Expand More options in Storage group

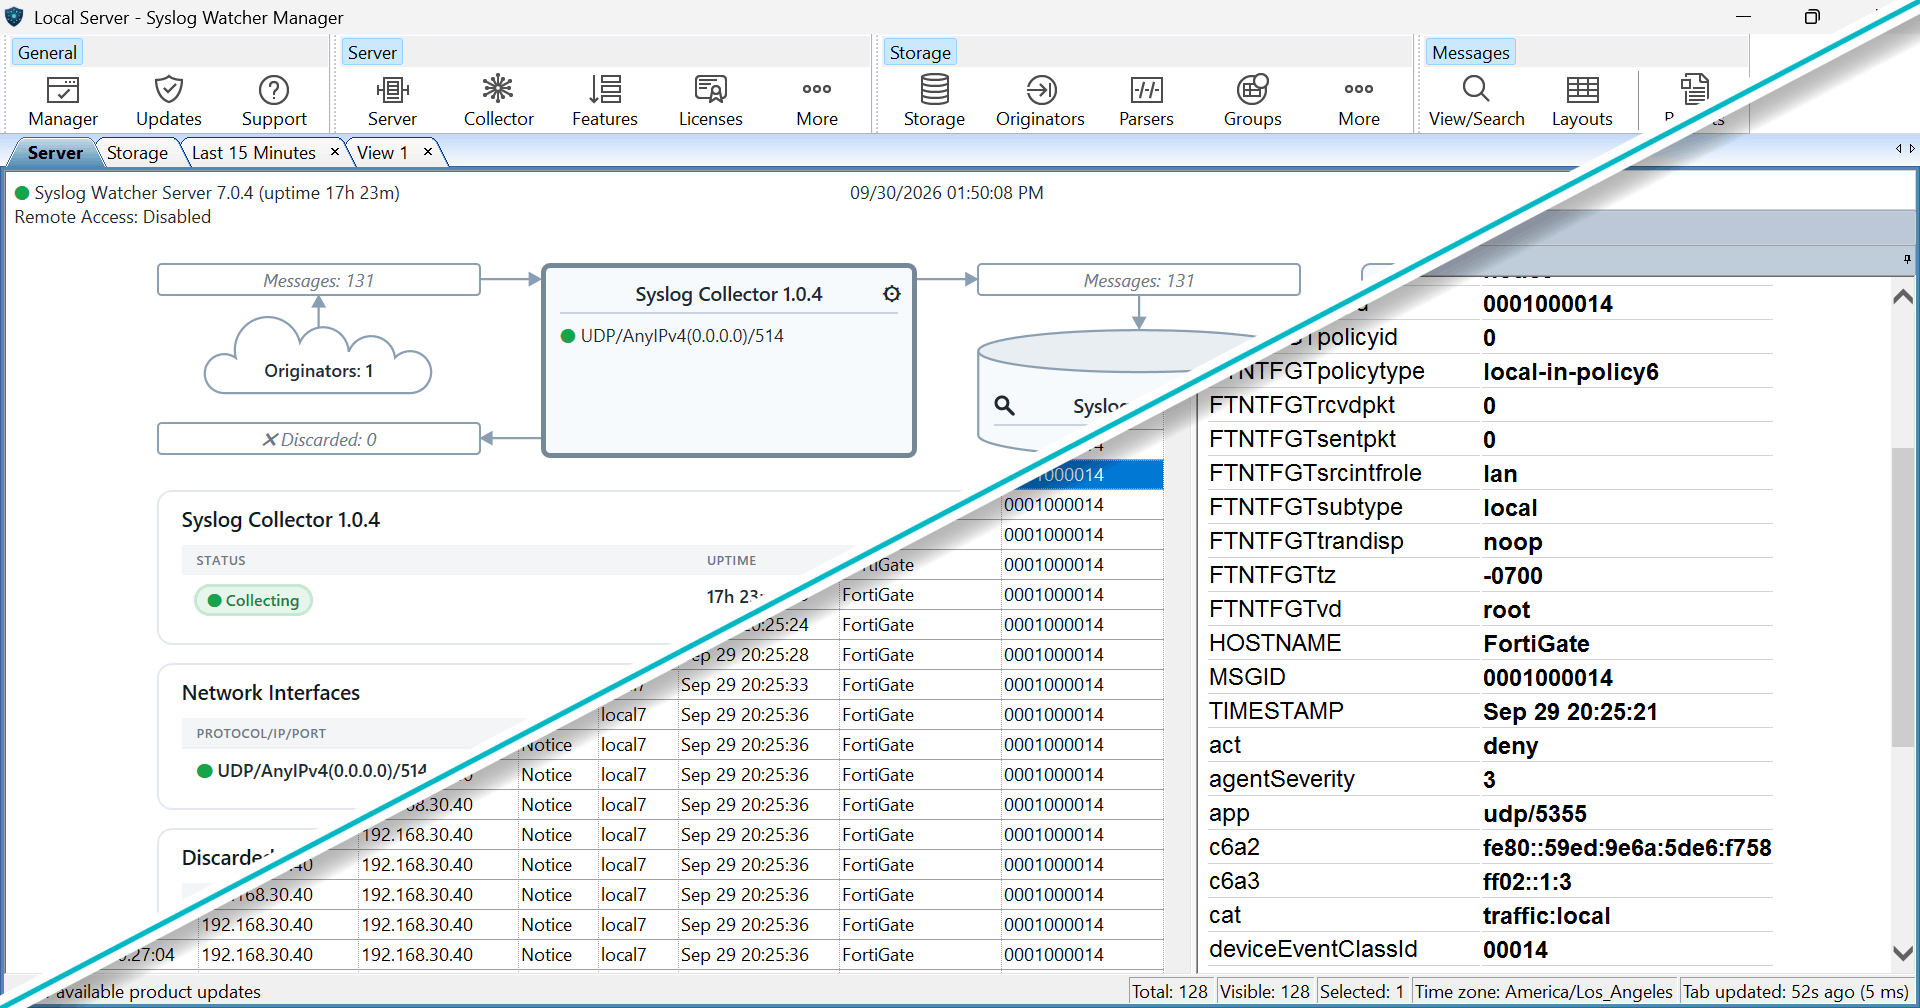[x=1359, y=101]
